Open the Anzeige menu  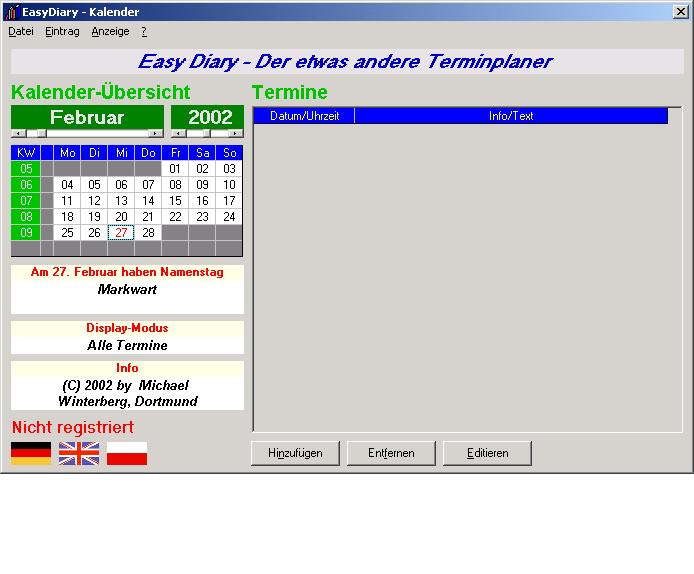pyautogui.click(x=111, y=31)
